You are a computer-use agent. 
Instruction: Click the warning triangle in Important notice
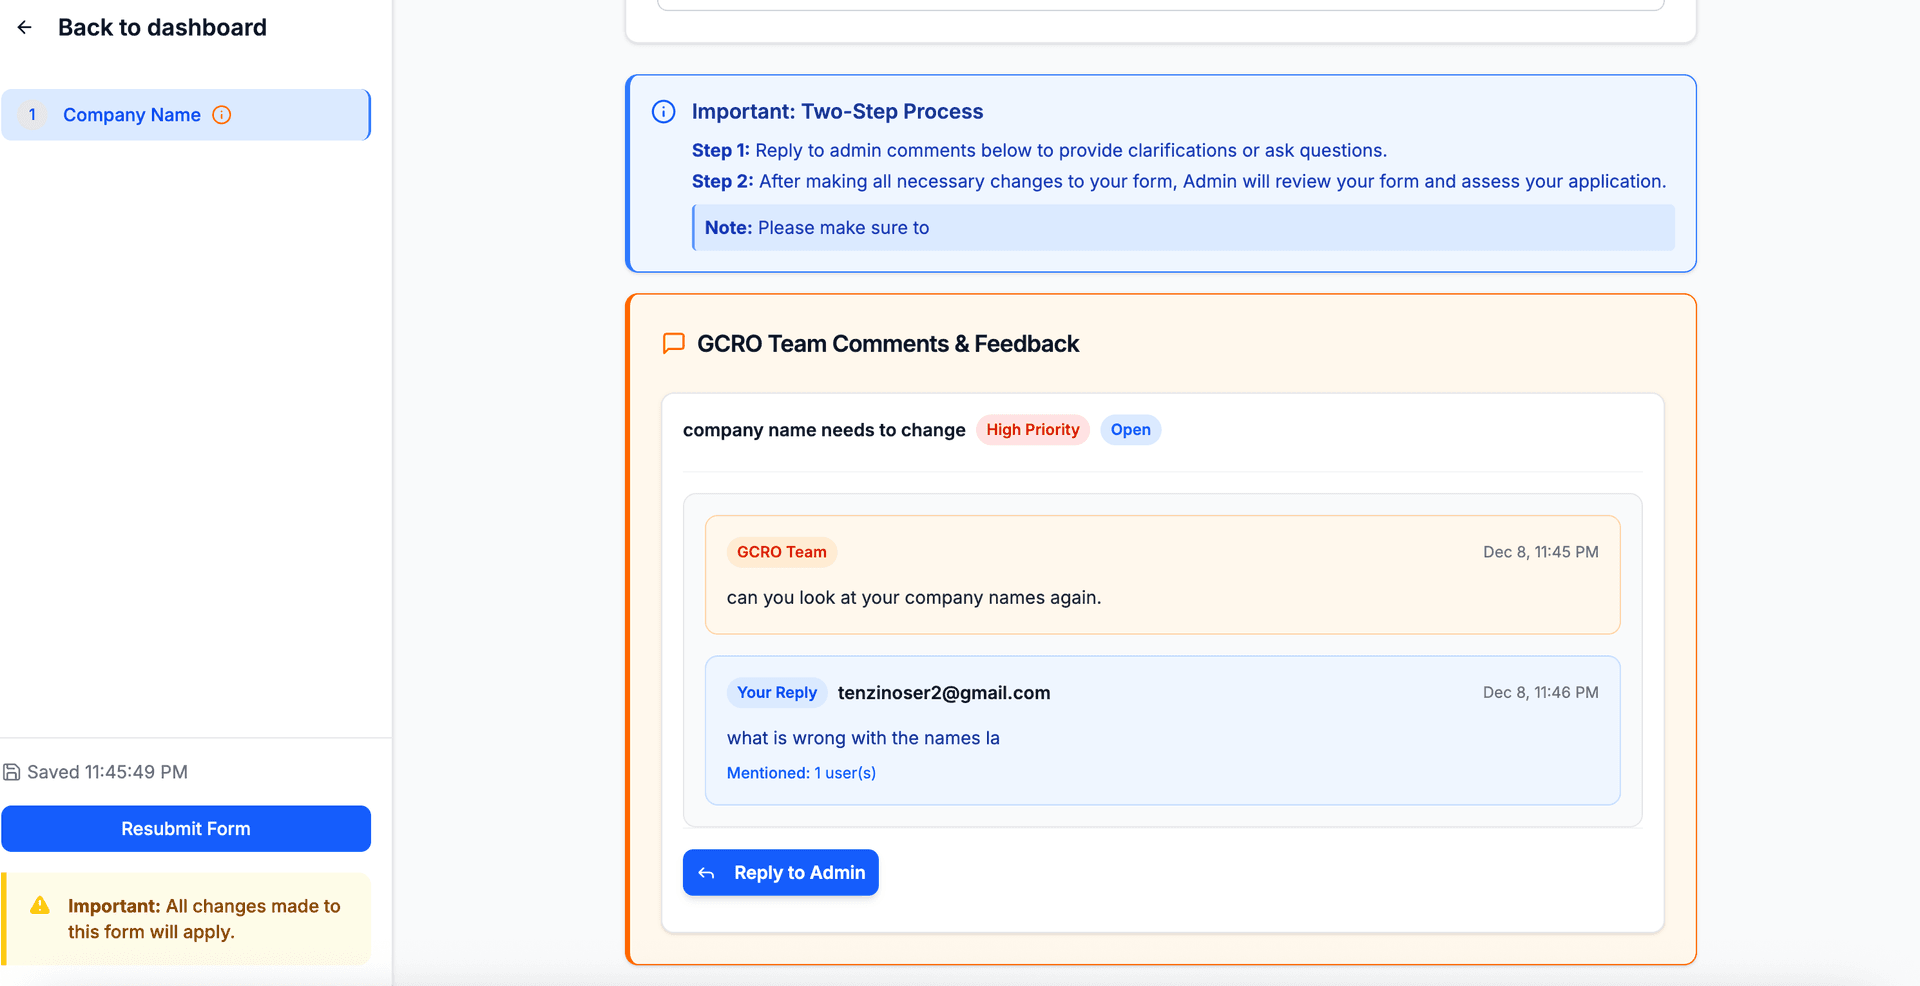point(39,906)
